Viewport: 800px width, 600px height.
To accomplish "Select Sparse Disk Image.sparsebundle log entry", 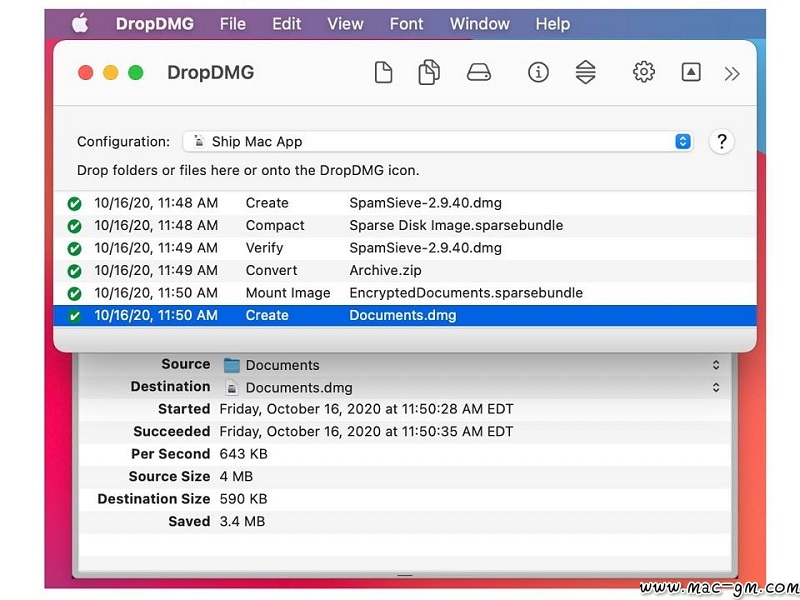I will click(456, 226).
